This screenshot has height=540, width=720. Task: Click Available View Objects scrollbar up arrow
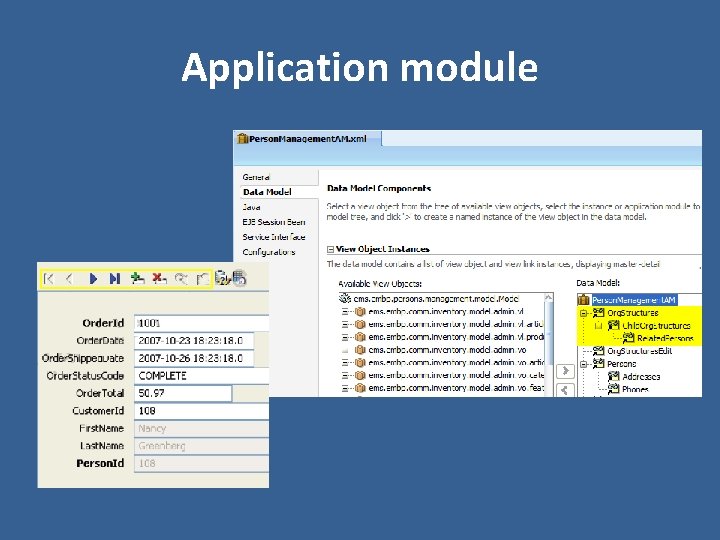coord(548,298)
